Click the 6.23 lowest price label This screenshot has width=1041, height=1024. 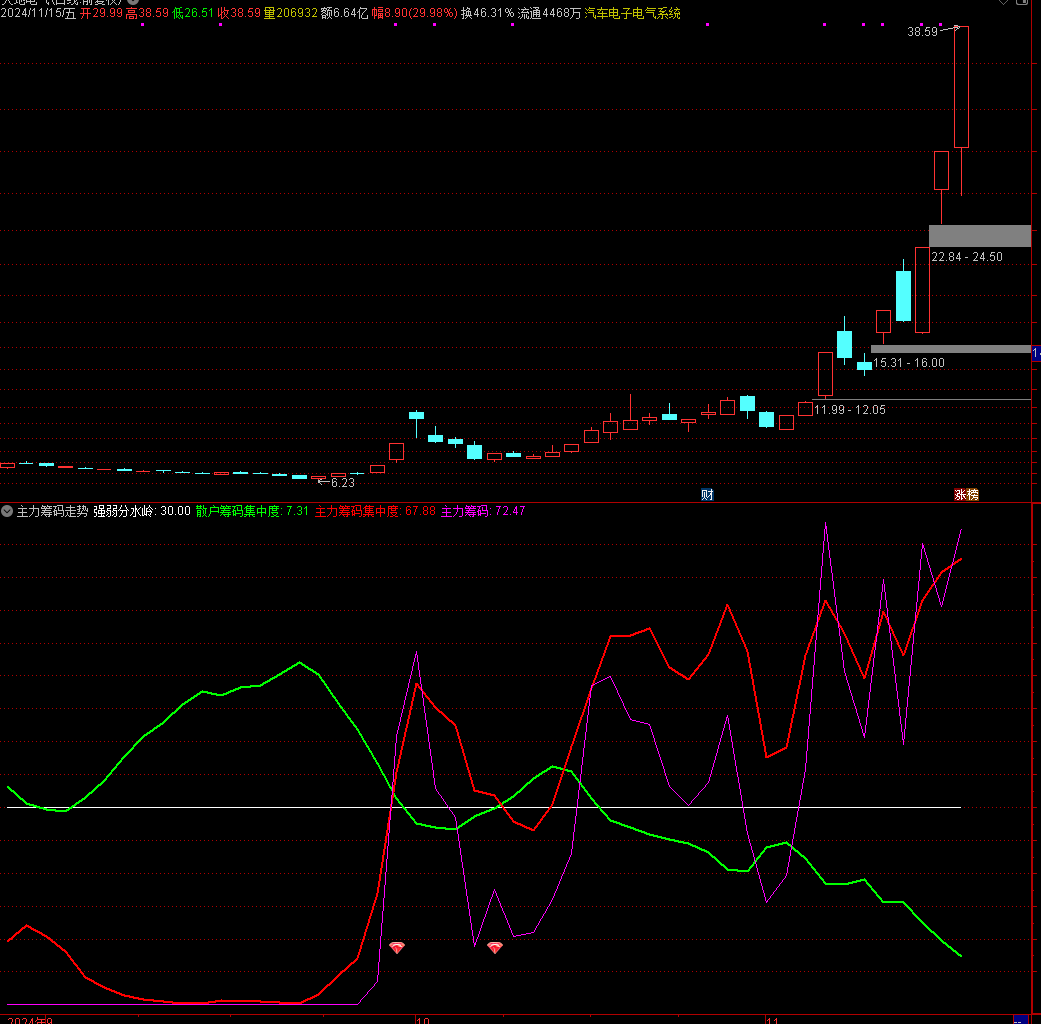pyautogui.click(x=343, y=483)
